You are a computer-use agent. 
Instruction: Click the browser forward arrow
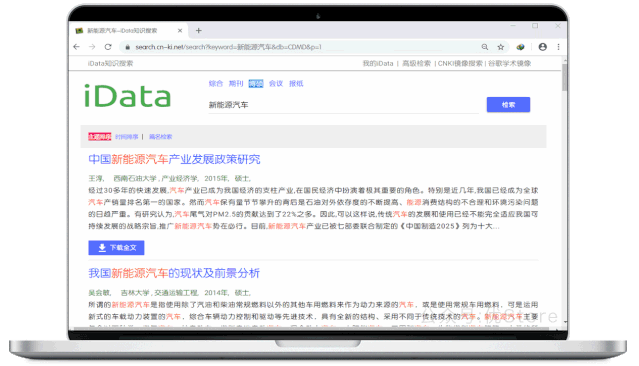92,47
